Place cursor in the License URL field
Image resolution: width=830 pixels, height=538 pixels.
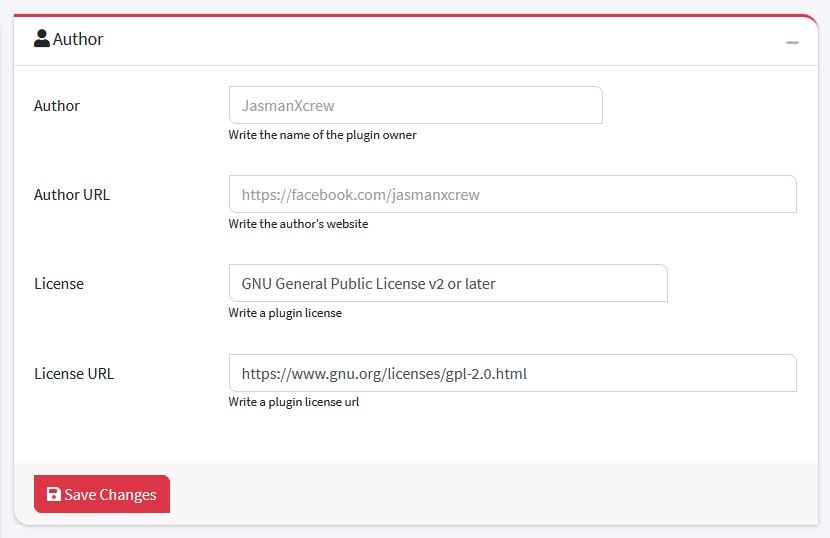point(512,373)
